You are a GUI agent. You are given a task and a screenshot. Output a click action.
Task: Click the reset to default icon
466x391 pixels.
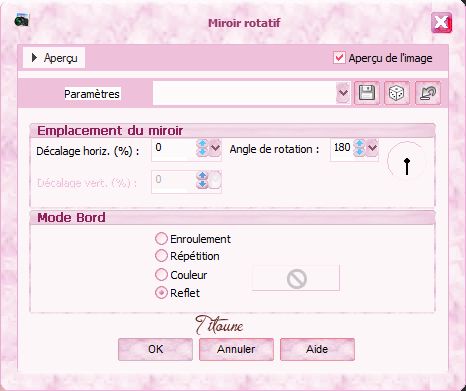click(x=428, y=93)
